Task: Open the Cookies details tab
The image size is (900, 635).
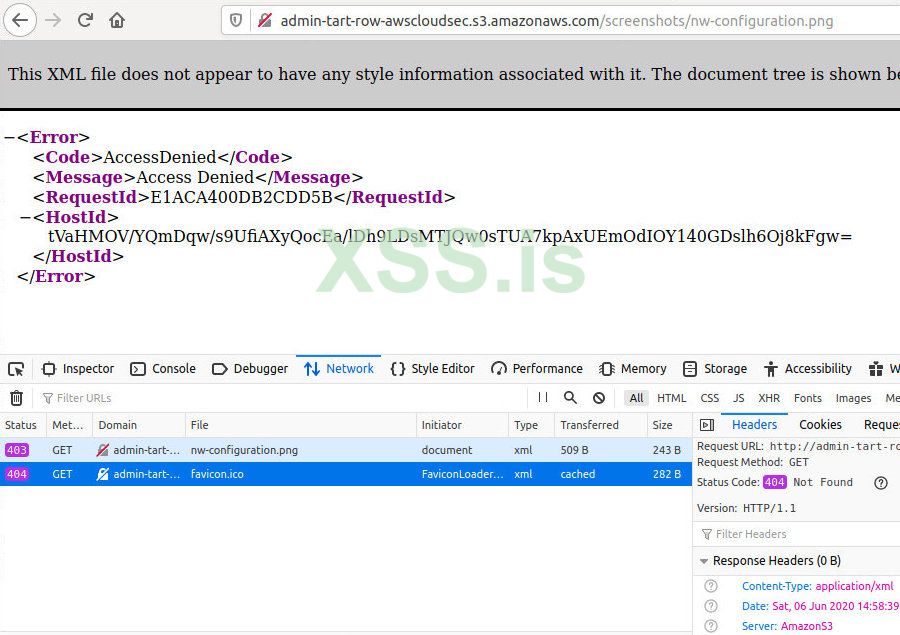Action: [820, 424]
